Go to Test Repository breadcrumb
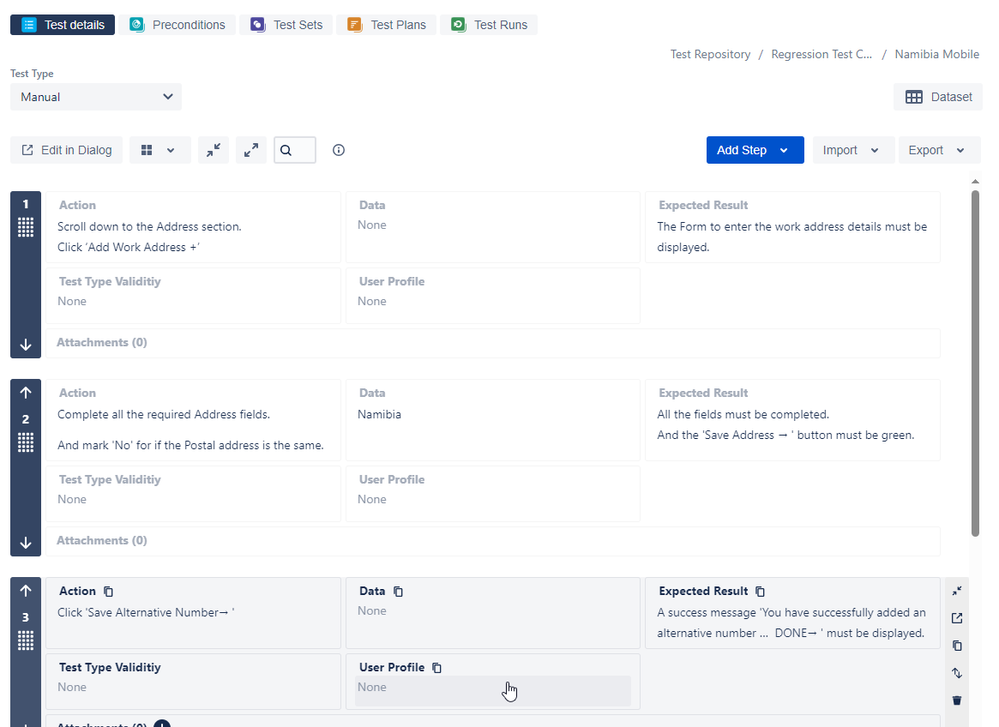This screenshot has width=999, height=727. [710, 54]
